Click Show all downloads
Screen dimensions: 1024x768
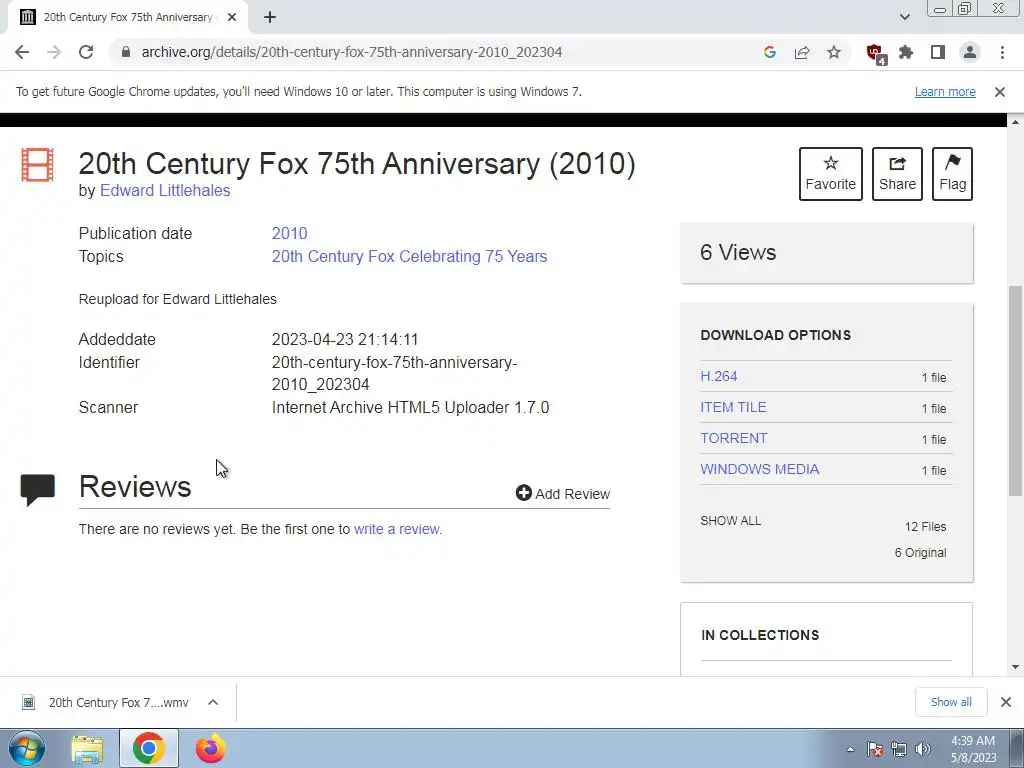coord(951,703)
